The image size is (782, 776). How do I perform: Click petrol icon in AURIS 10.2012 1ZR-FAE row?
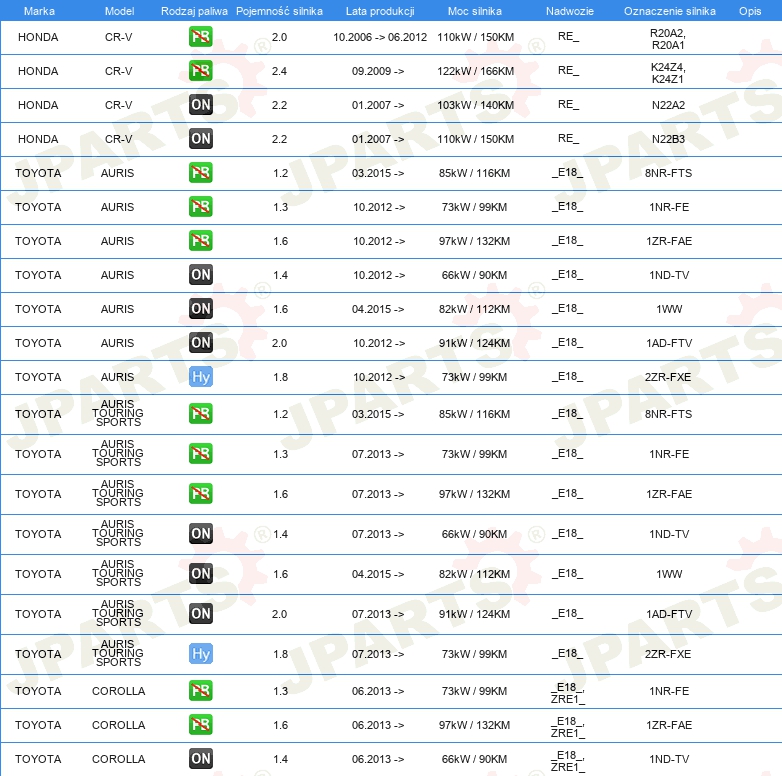click(201, 240)
